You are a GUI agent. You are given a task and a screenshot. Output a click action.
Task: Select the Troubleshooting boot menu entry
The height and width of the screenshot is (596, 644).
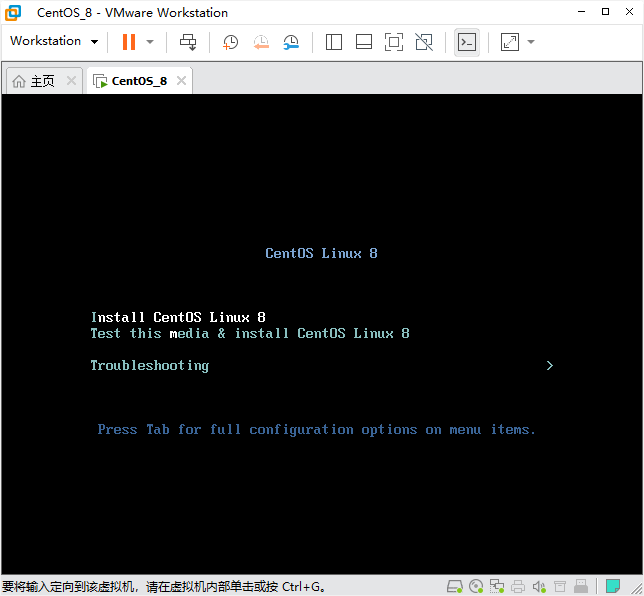(150, 366)
